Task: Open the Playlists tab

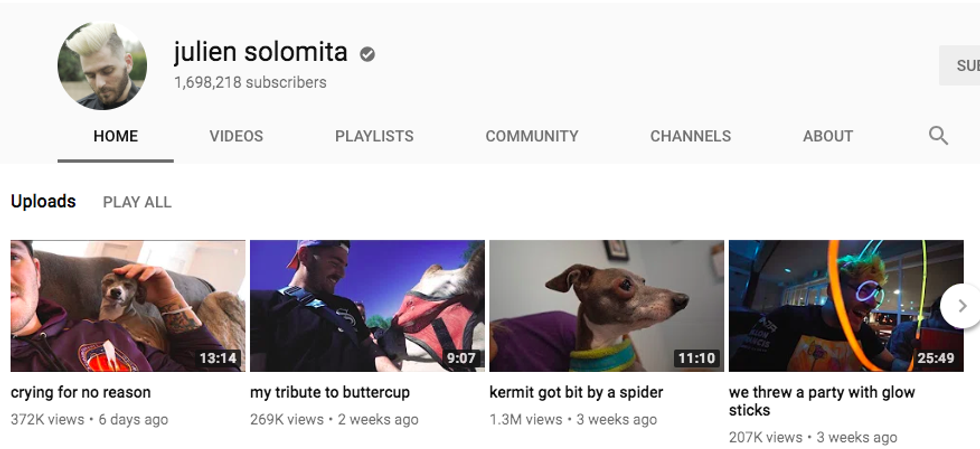Action: 374,136
